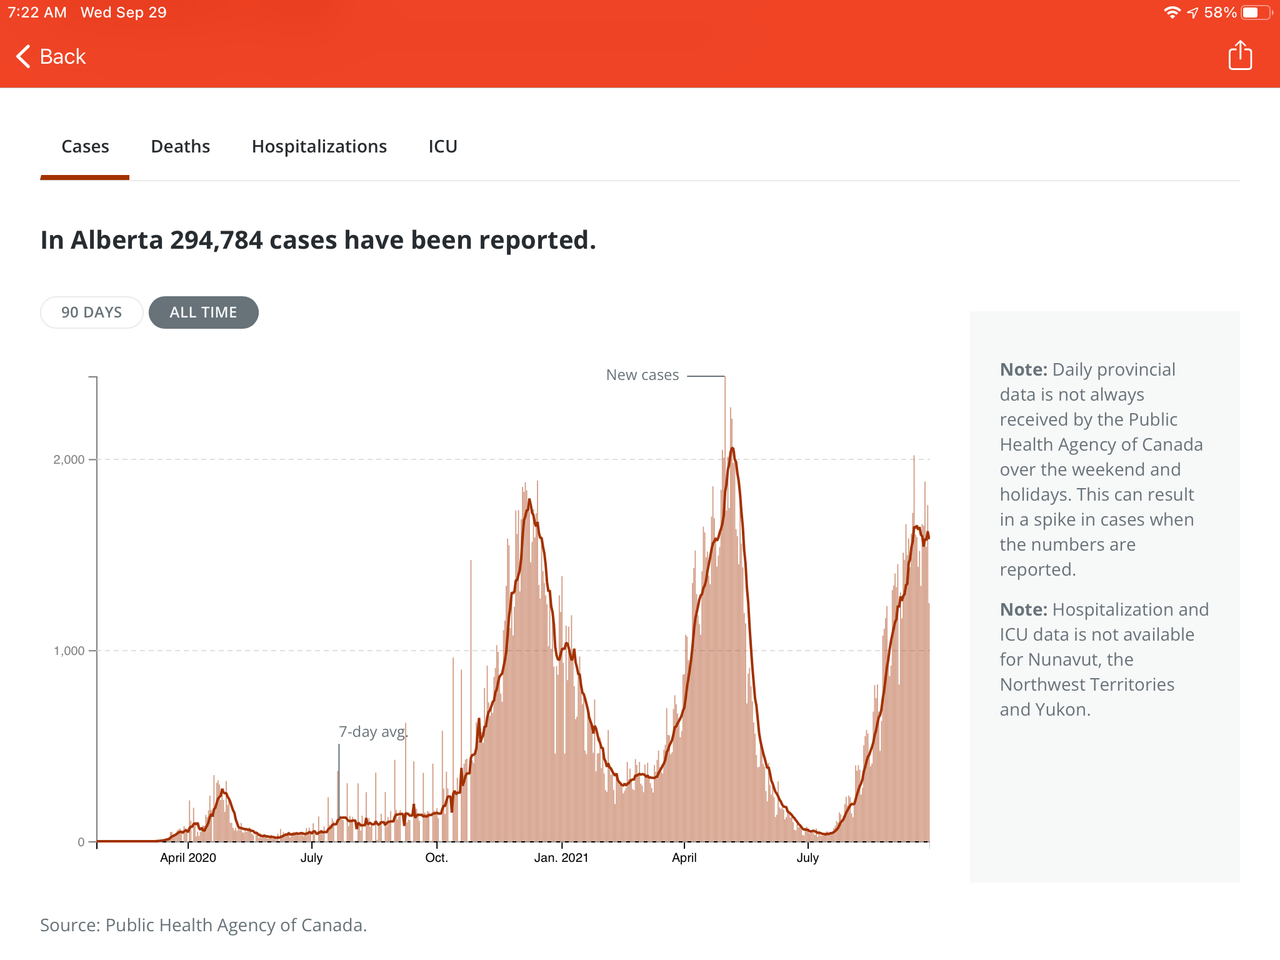This screenshot has height=960, width=1280.
Task: Tap the Jan. 2021 axis label
Action: pos(561,858)
